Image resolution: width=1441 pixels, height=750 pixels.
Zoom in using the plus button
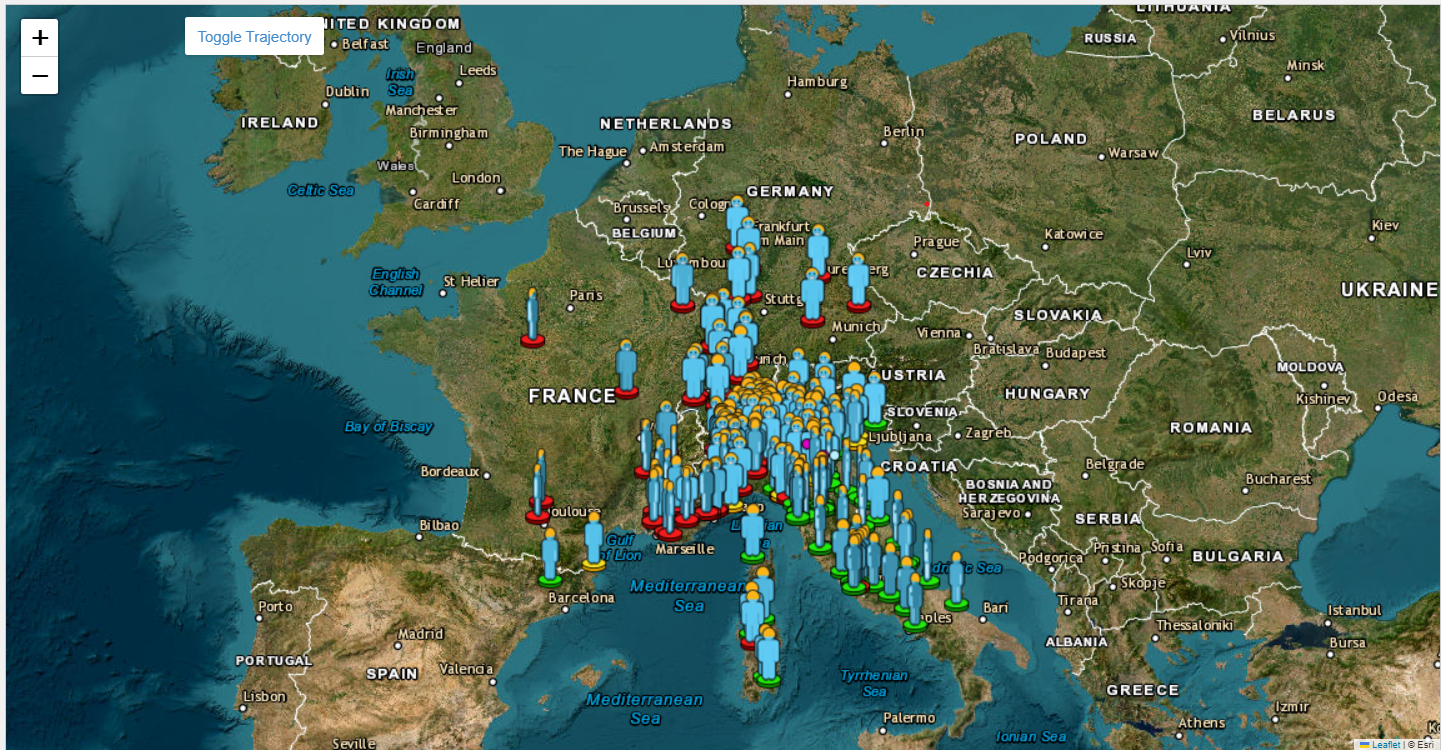39,37
